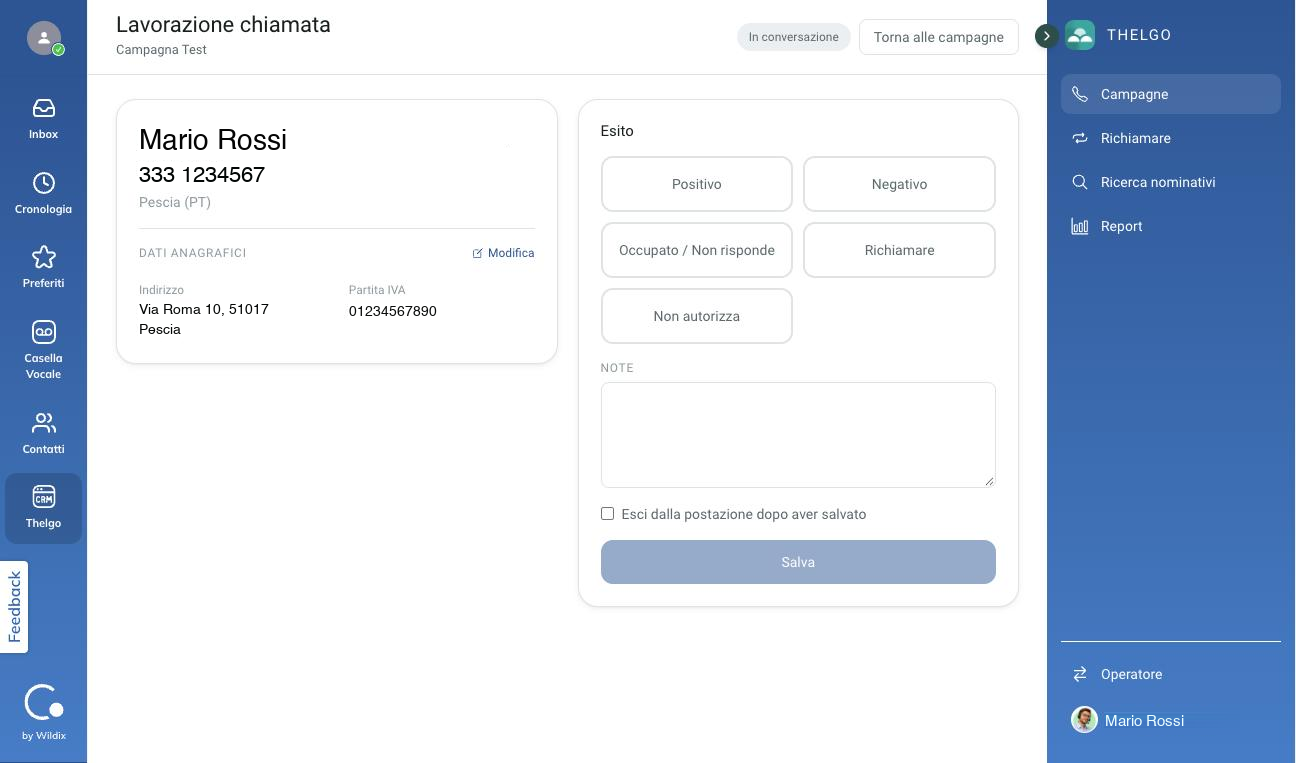Click the Modifica edit pencil icon
Viewport: 1296px width, 763px height.
pyautogui.click(x=478, y=253)
